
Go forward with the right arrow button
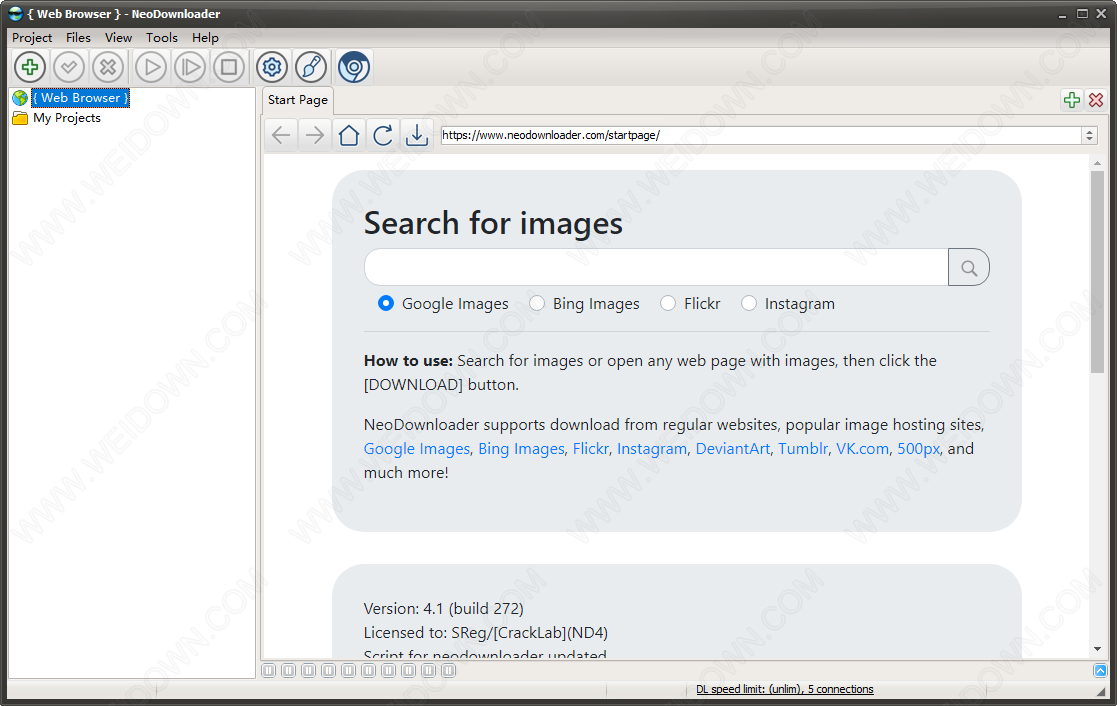coord(315,135)
